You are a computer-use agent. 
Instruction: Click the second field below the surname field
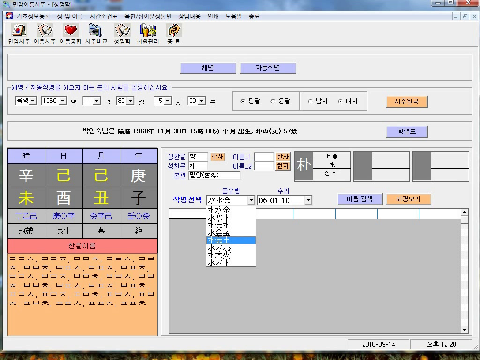[x=198, y=166]
